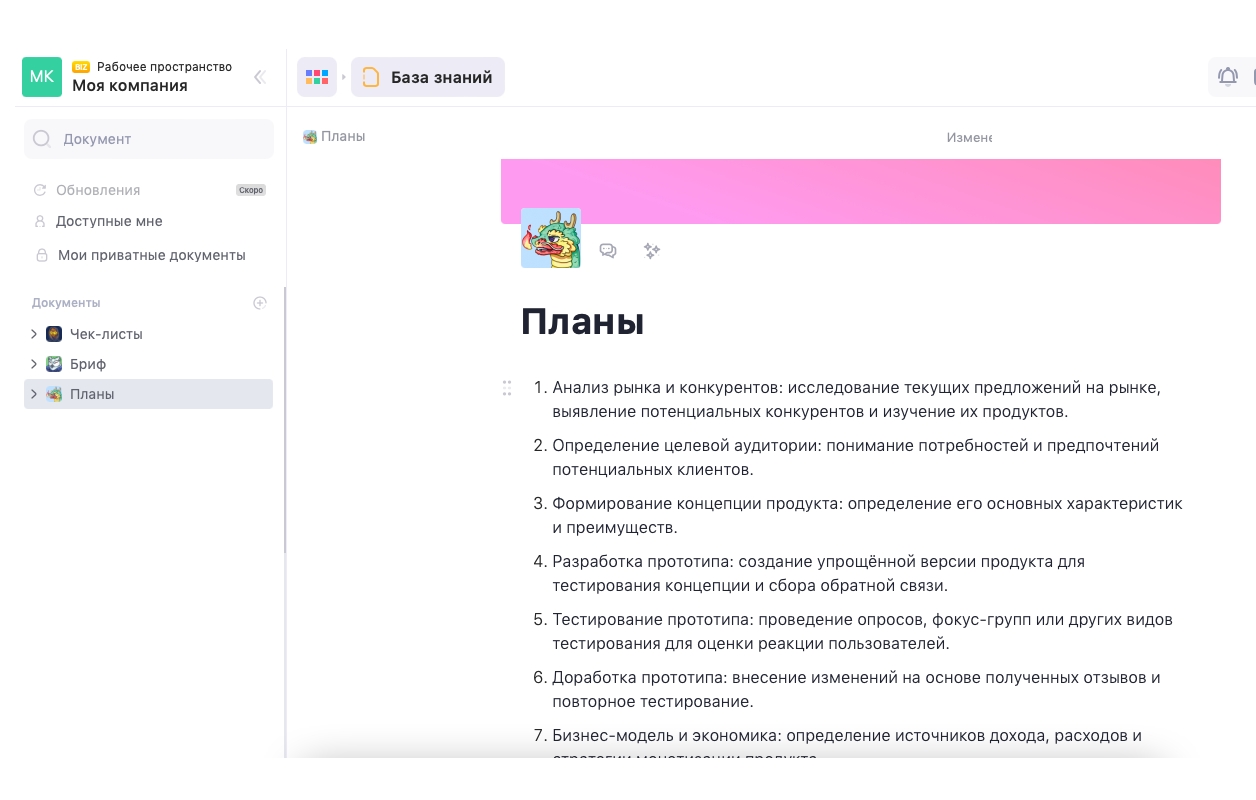
Task: Open База знаний breadcrumb item
Action: [x=428, y=77]
